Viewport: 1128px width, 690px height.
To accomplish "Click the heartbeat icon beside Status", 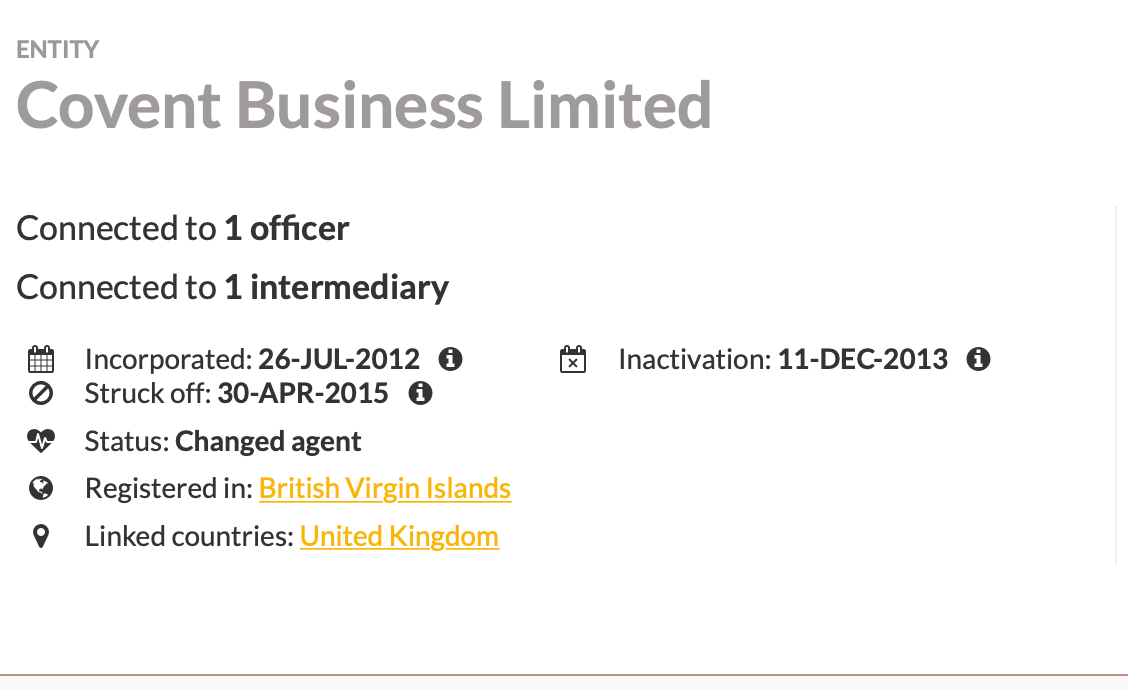I will click(x=41, y=441).
